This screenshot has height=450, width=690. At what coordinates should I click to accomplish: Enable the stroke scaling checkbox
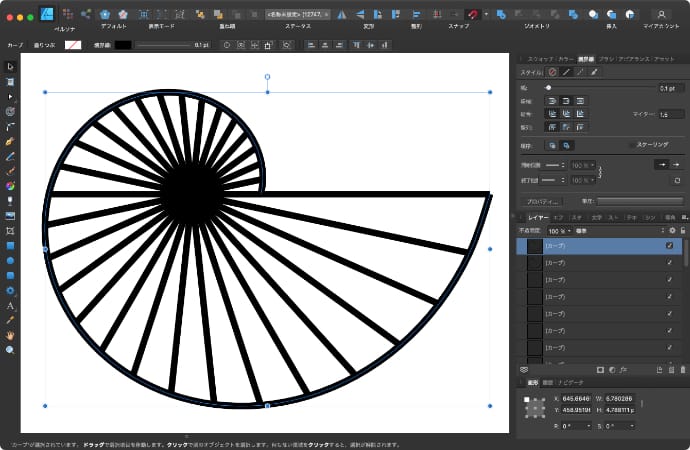631,144
